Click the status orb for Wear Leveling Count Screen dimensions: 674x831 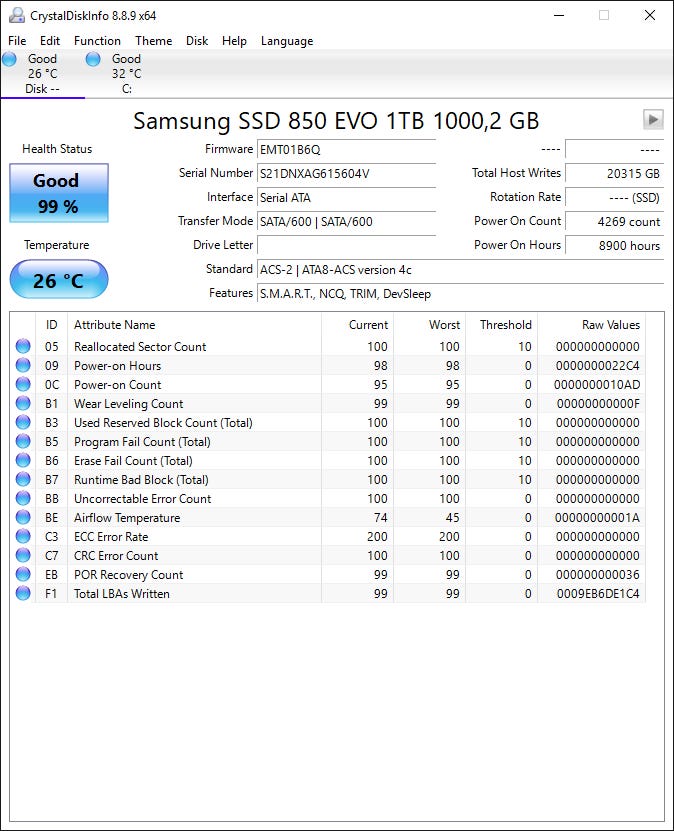pyautogui.click(x=23, y=403)
